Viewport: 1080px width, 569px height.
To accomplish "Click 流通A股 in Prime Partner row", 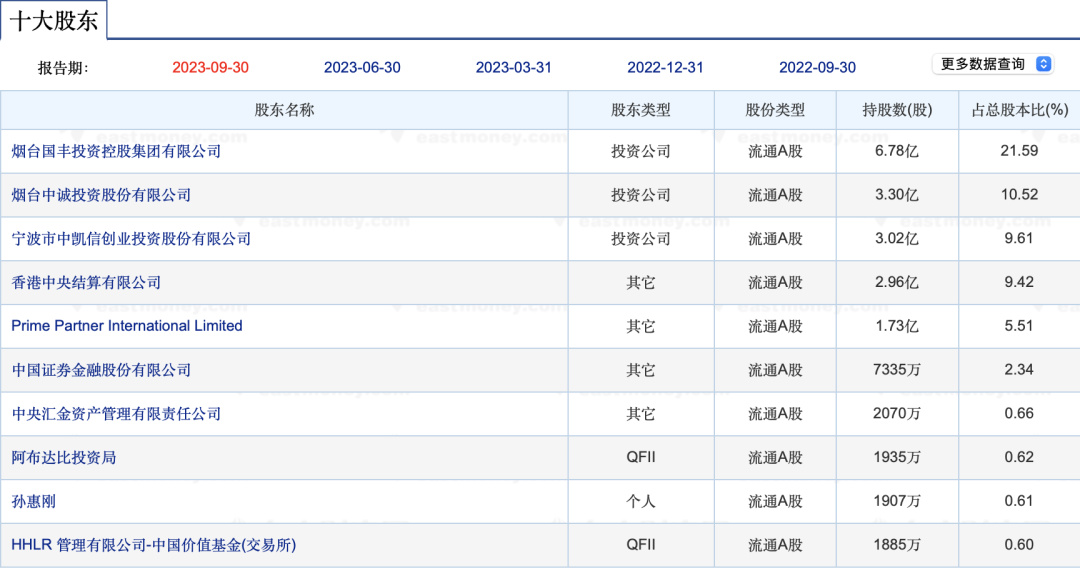I will (775, 326).
